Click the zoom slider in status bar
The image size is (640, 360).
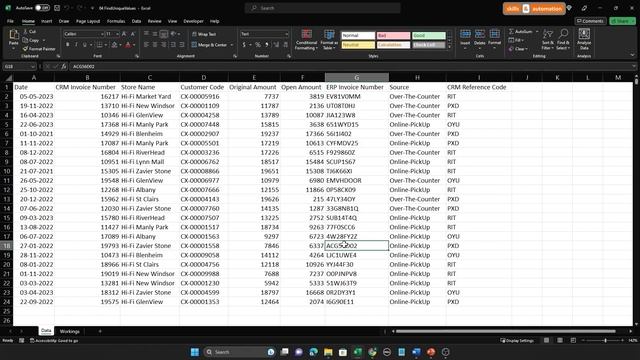click(x=605, y=340)
